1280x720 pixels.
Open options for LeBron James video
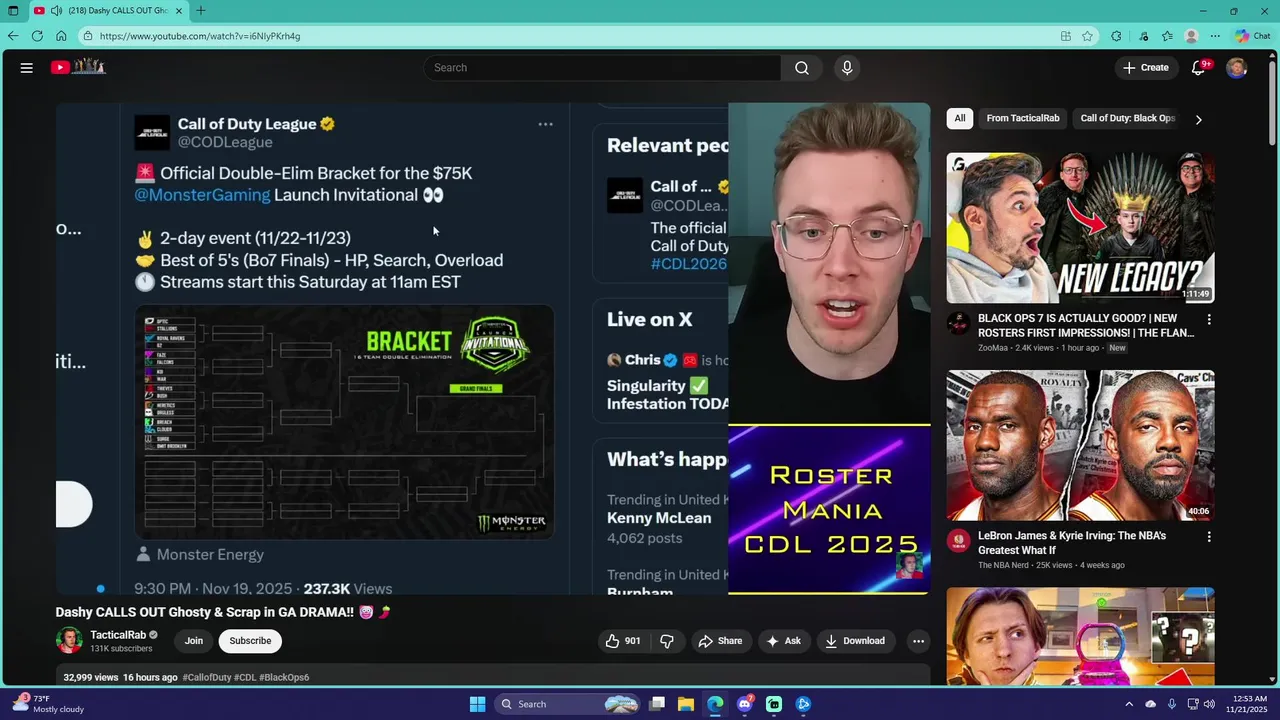pyautogui.click(x=1209, y=537)
